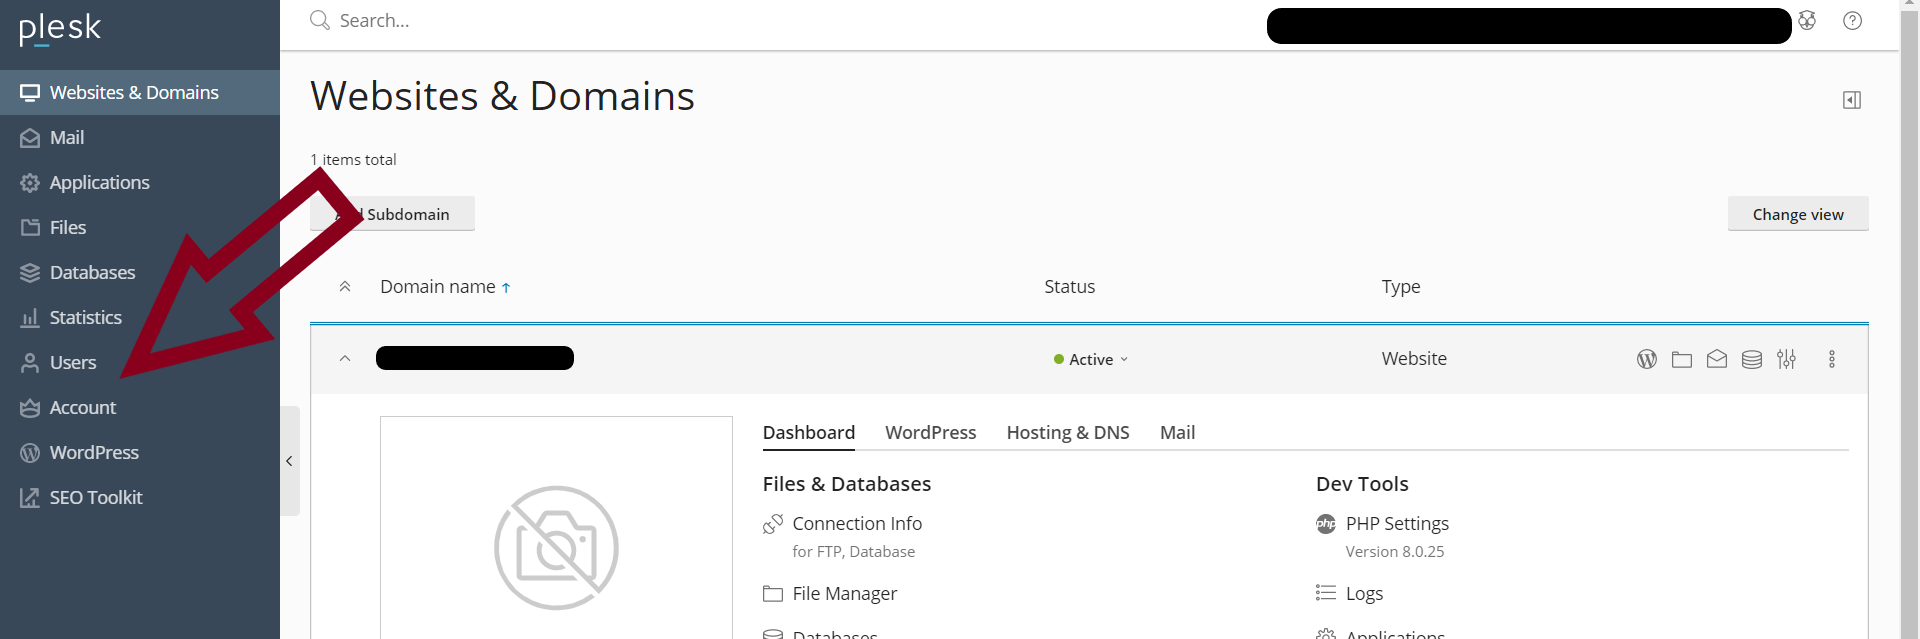This screenshot has height=639, width=1920.
Task: Select the Dashboard tab
Action: pos(809,432)
